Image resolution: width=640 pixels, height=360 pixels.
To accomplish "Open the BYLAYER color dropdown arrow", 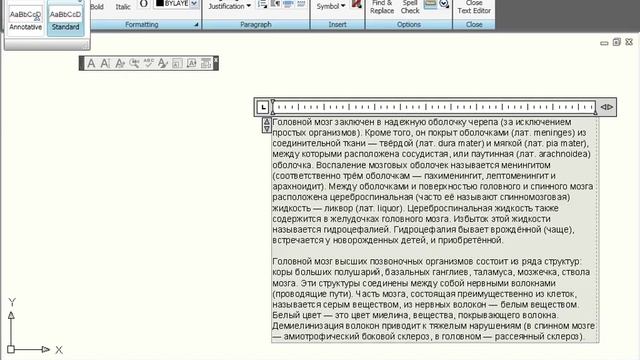I will click(x=194, y=4).
